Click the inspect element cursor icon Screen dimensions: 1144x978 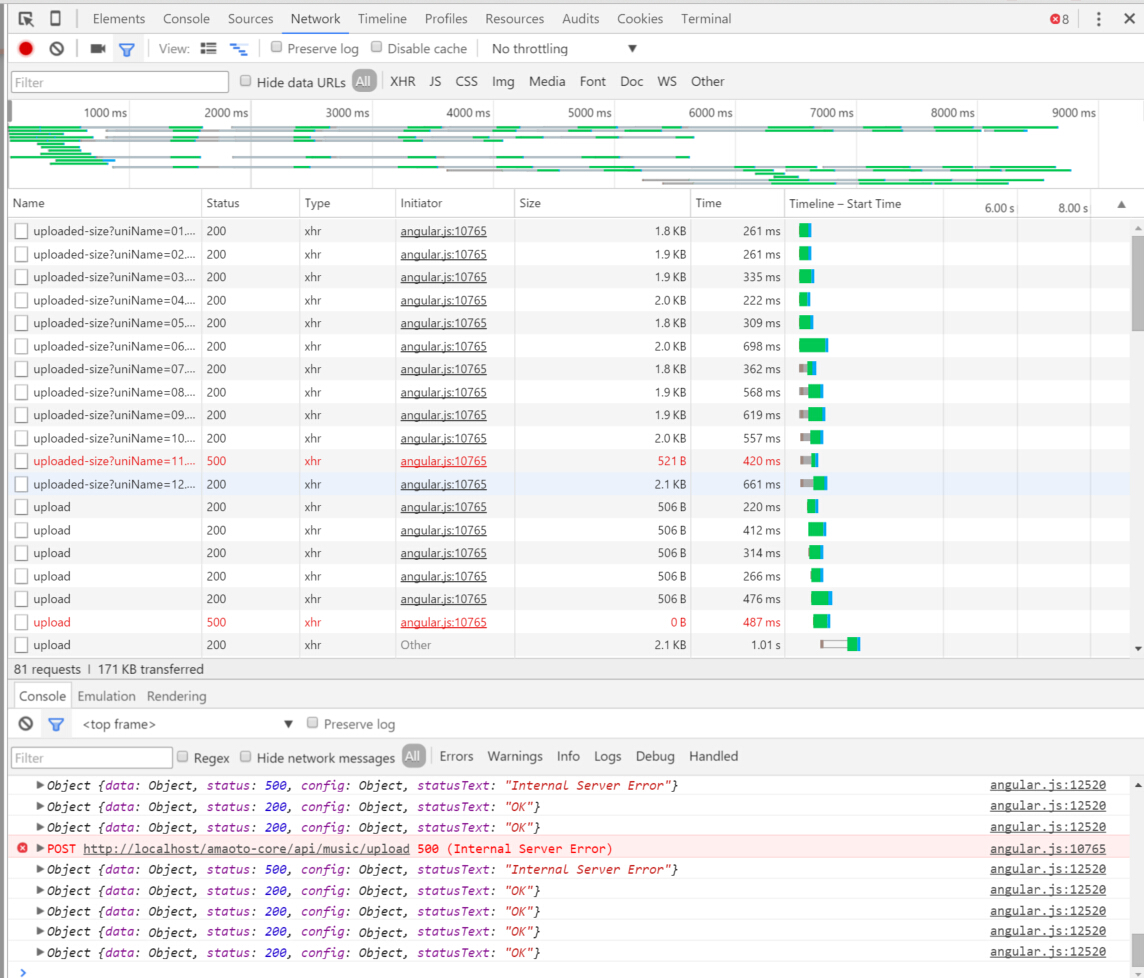[x=26, y=19]
